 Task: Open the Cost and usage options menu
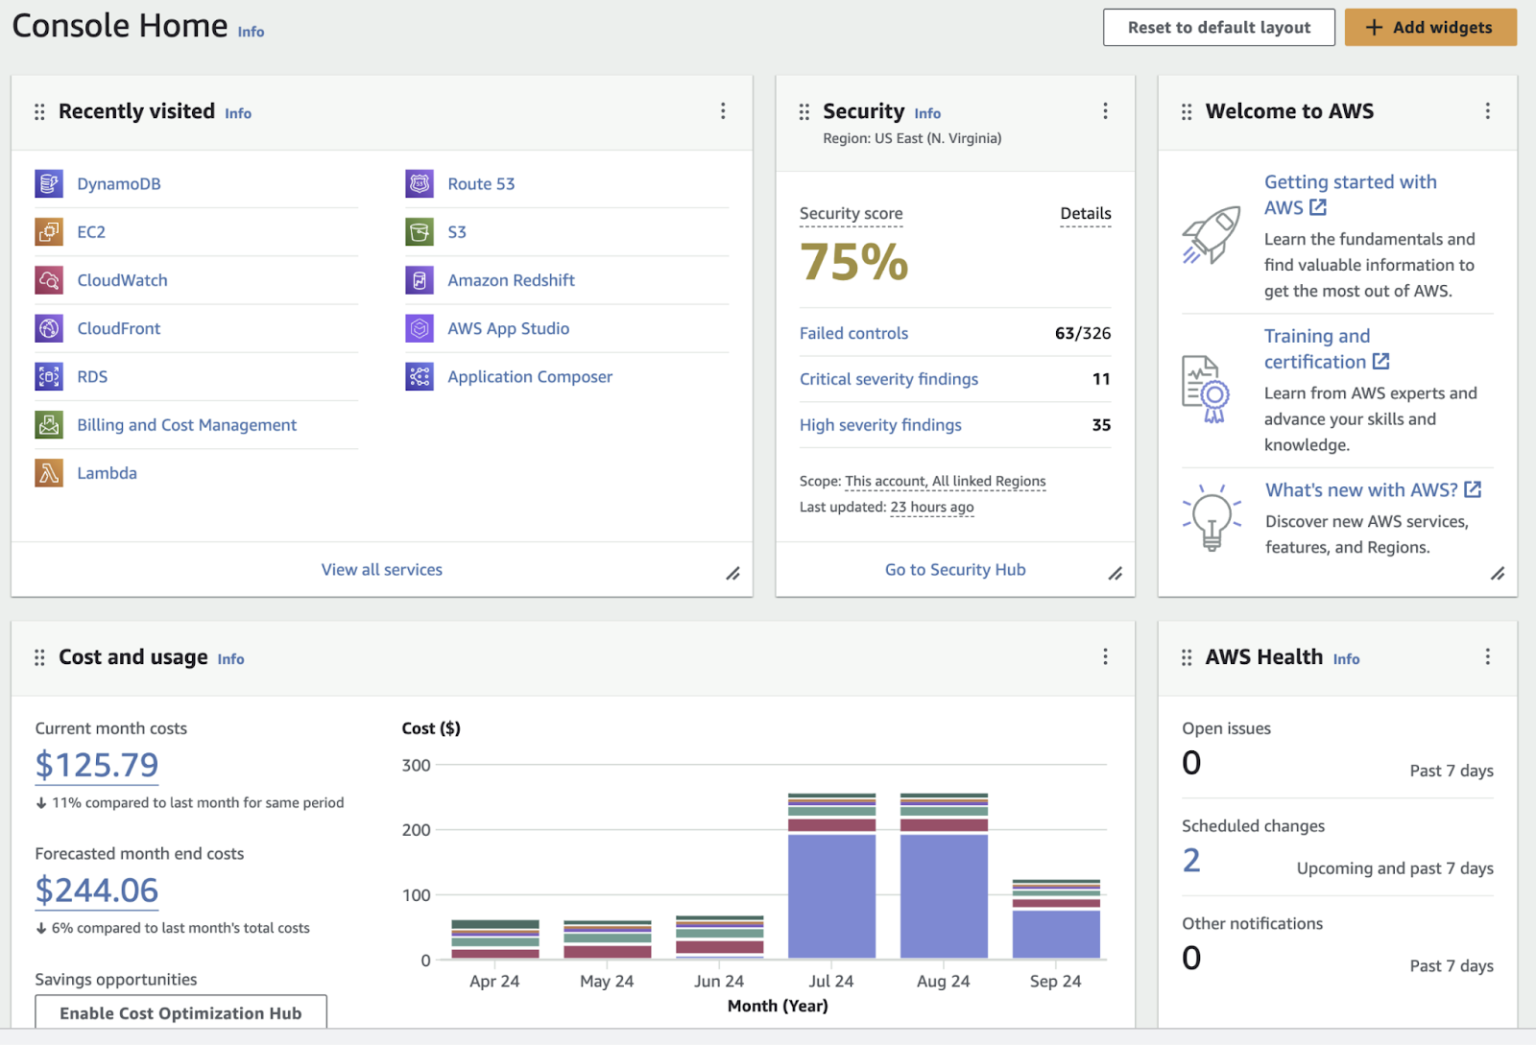coord(1105,656)
